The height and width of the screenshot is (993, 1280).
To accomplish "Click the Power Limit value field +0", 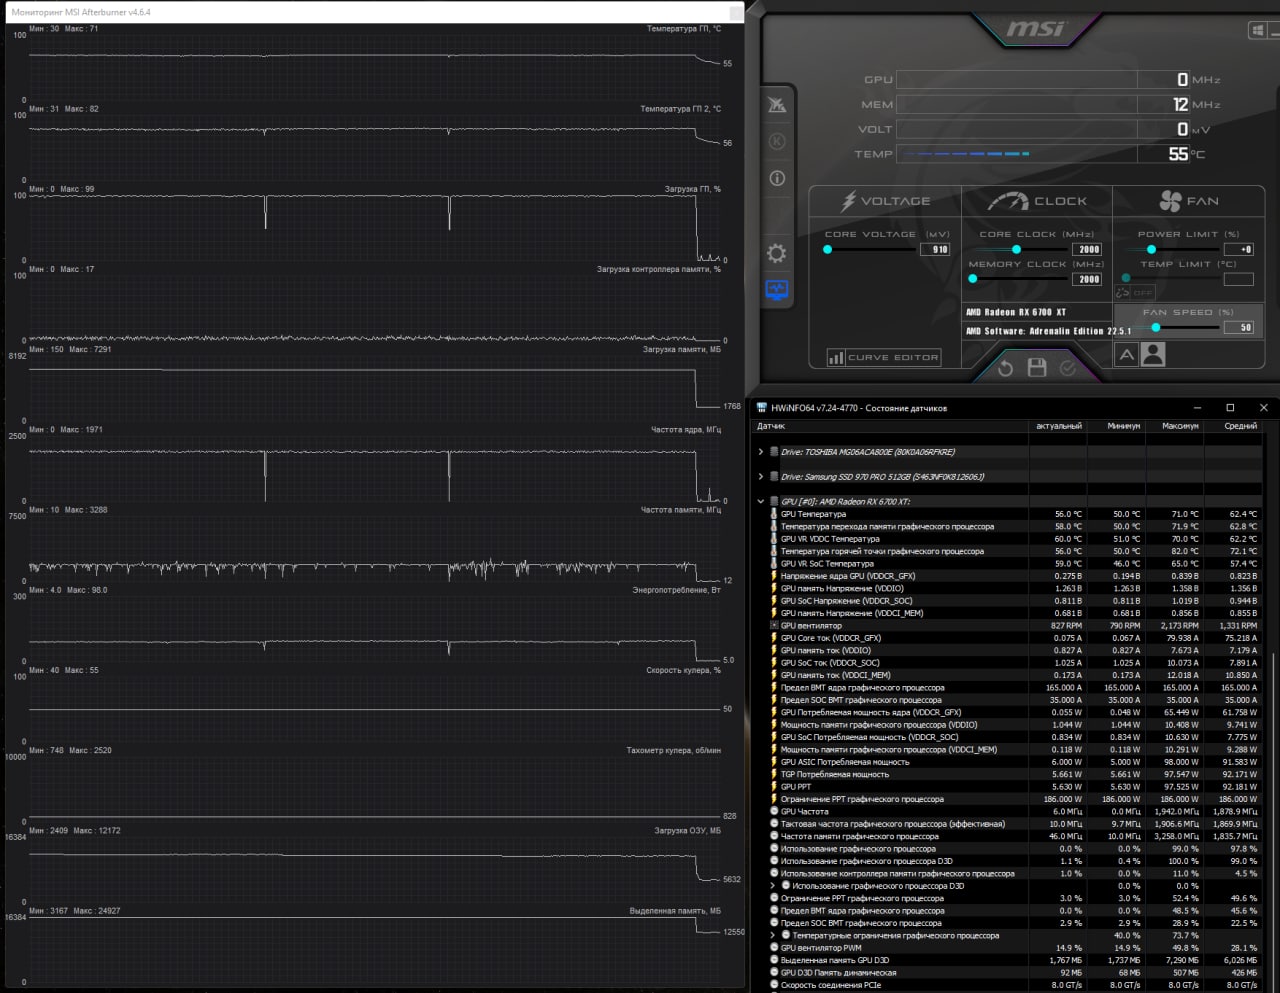I will click(x=1240, y=250).
